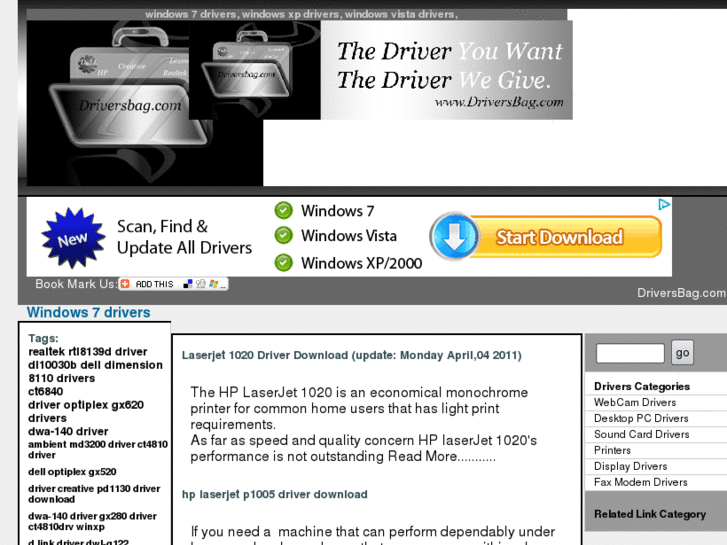Open the Desktop PC Drivers category
727x545 pixels.
click(641, 418)
